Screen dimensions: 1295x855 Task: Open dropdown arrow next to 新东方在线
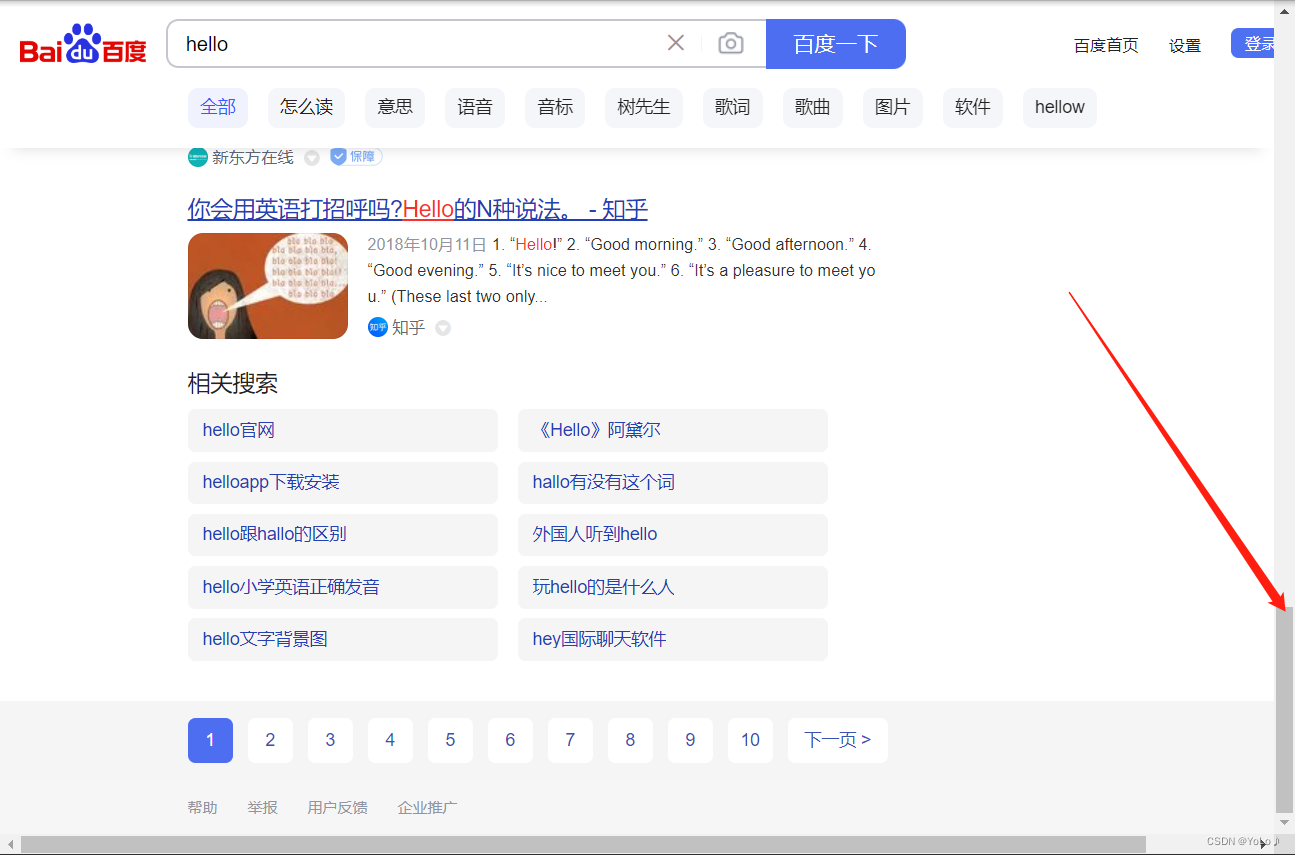(x=312, y=158)
